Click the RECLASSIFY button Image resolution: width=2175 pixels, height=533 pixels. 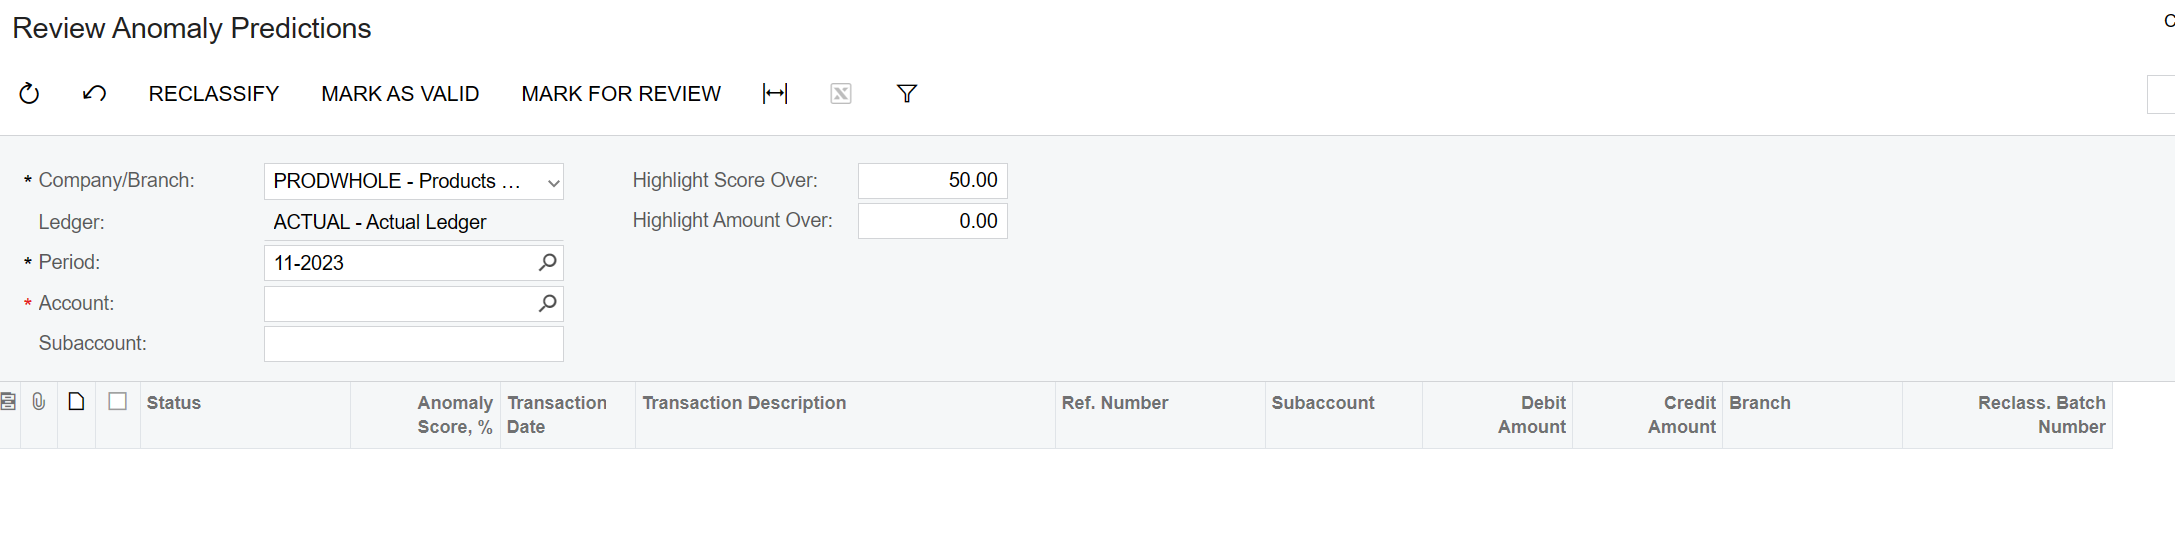point(214,93)
